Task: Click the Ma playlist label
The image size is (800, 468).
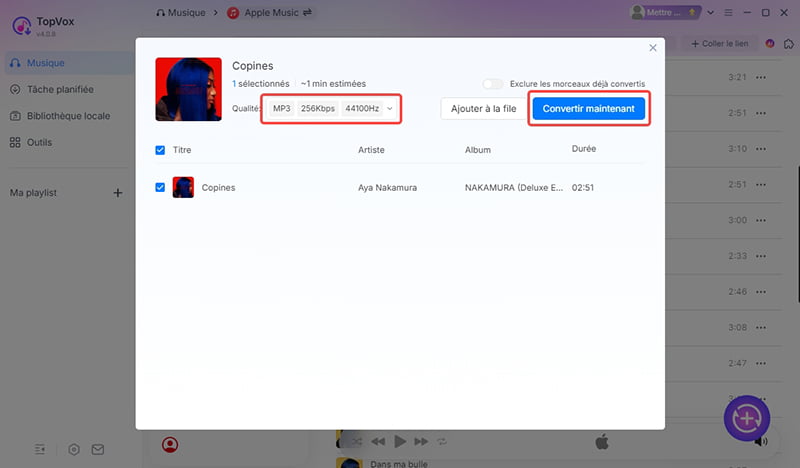Action: (33, 193)
